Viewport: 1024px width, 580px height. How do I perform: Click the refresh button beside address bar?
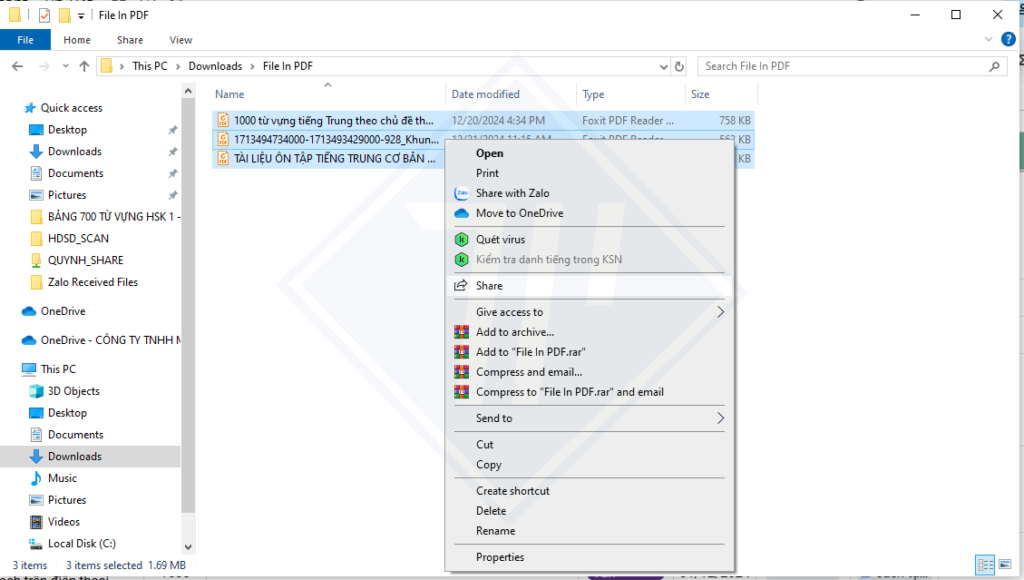(680, 67)
